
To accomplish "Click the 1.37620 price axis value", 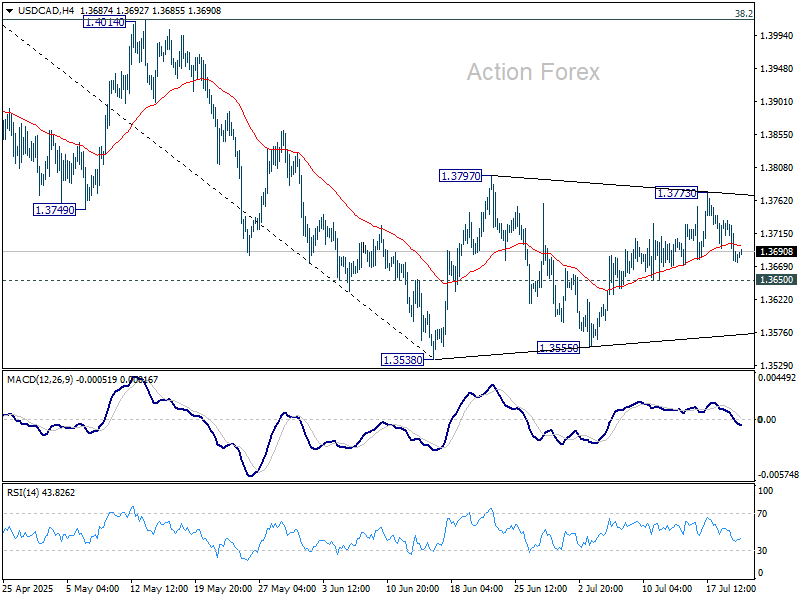I will (777, 201).
